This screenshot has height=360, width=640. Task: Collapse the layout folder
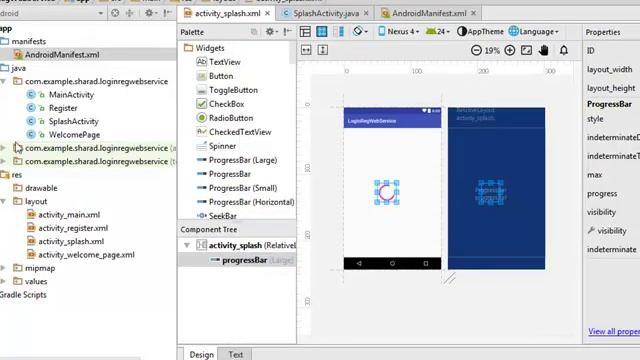pyautogui.click(x=3, y=201)
